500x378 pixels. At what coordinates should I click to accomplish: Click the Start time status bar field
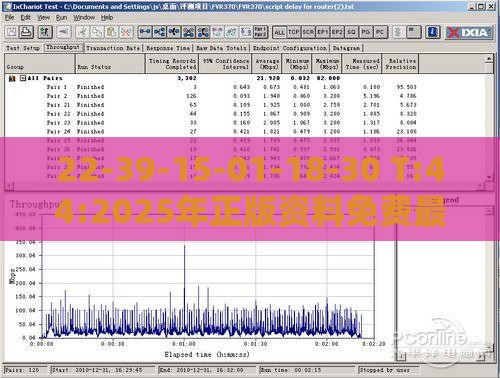click(103, 370)
